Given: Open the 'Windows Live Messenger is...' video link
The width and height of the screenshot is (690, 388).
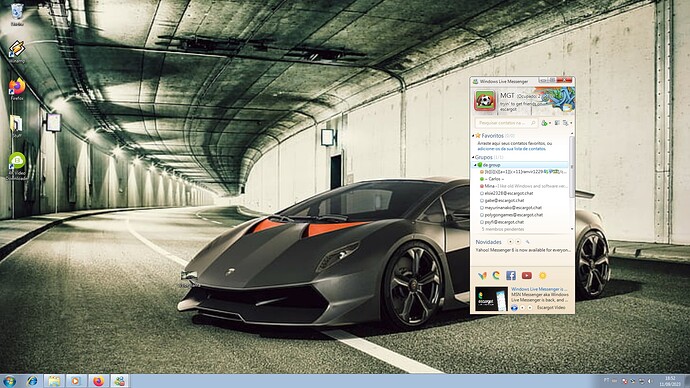Looking at the screenshot, I should click(538, 289).
